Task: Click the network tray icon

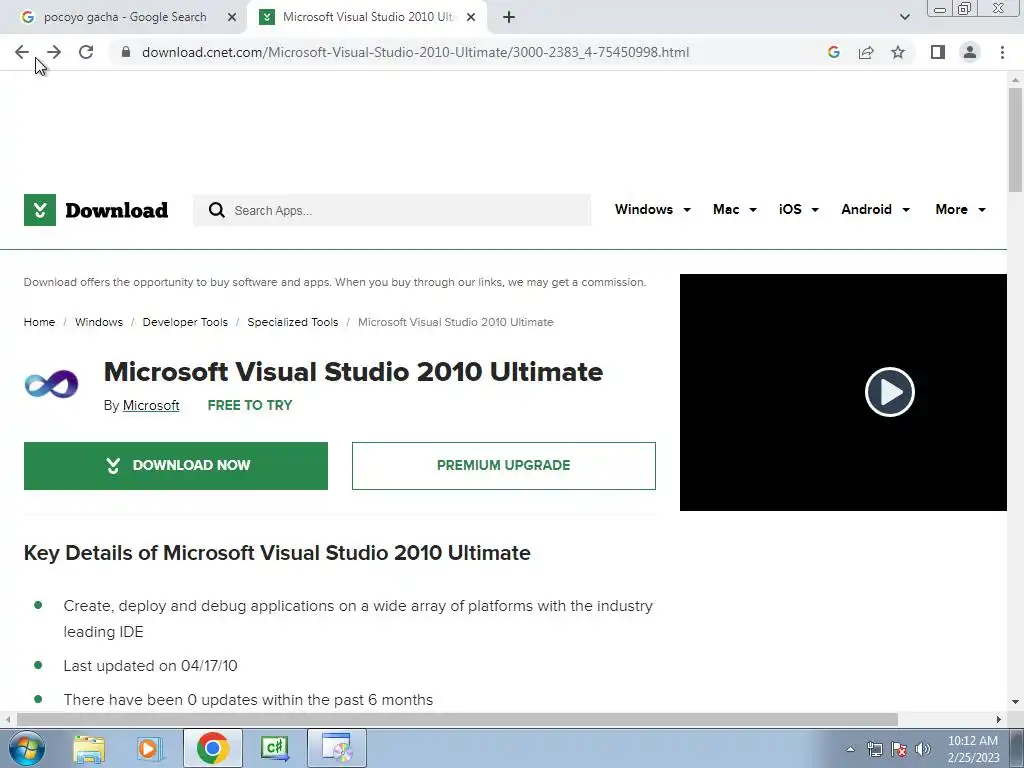Action: [x=874, y=749]
